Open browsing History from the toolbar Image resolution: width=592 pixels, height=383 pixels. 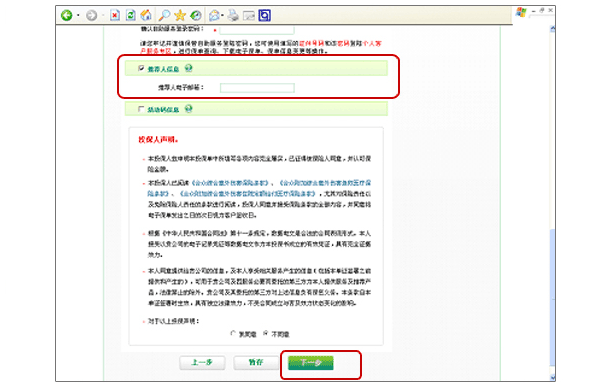coord(196,15)
